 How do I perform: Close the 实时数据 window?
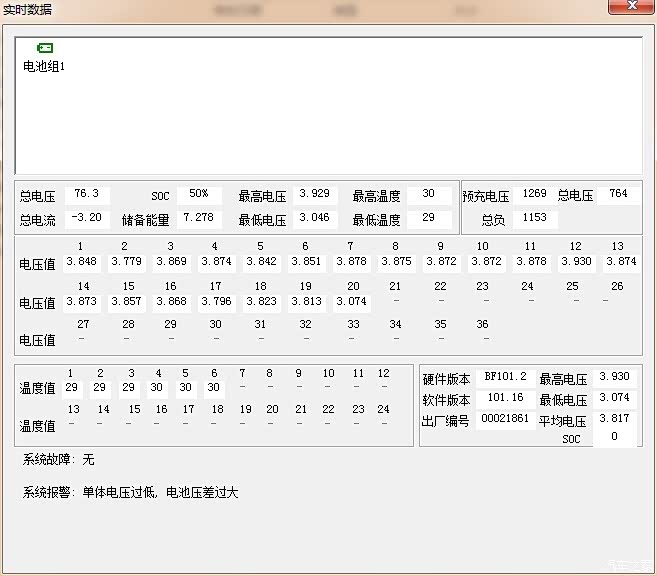click(631, 7)
